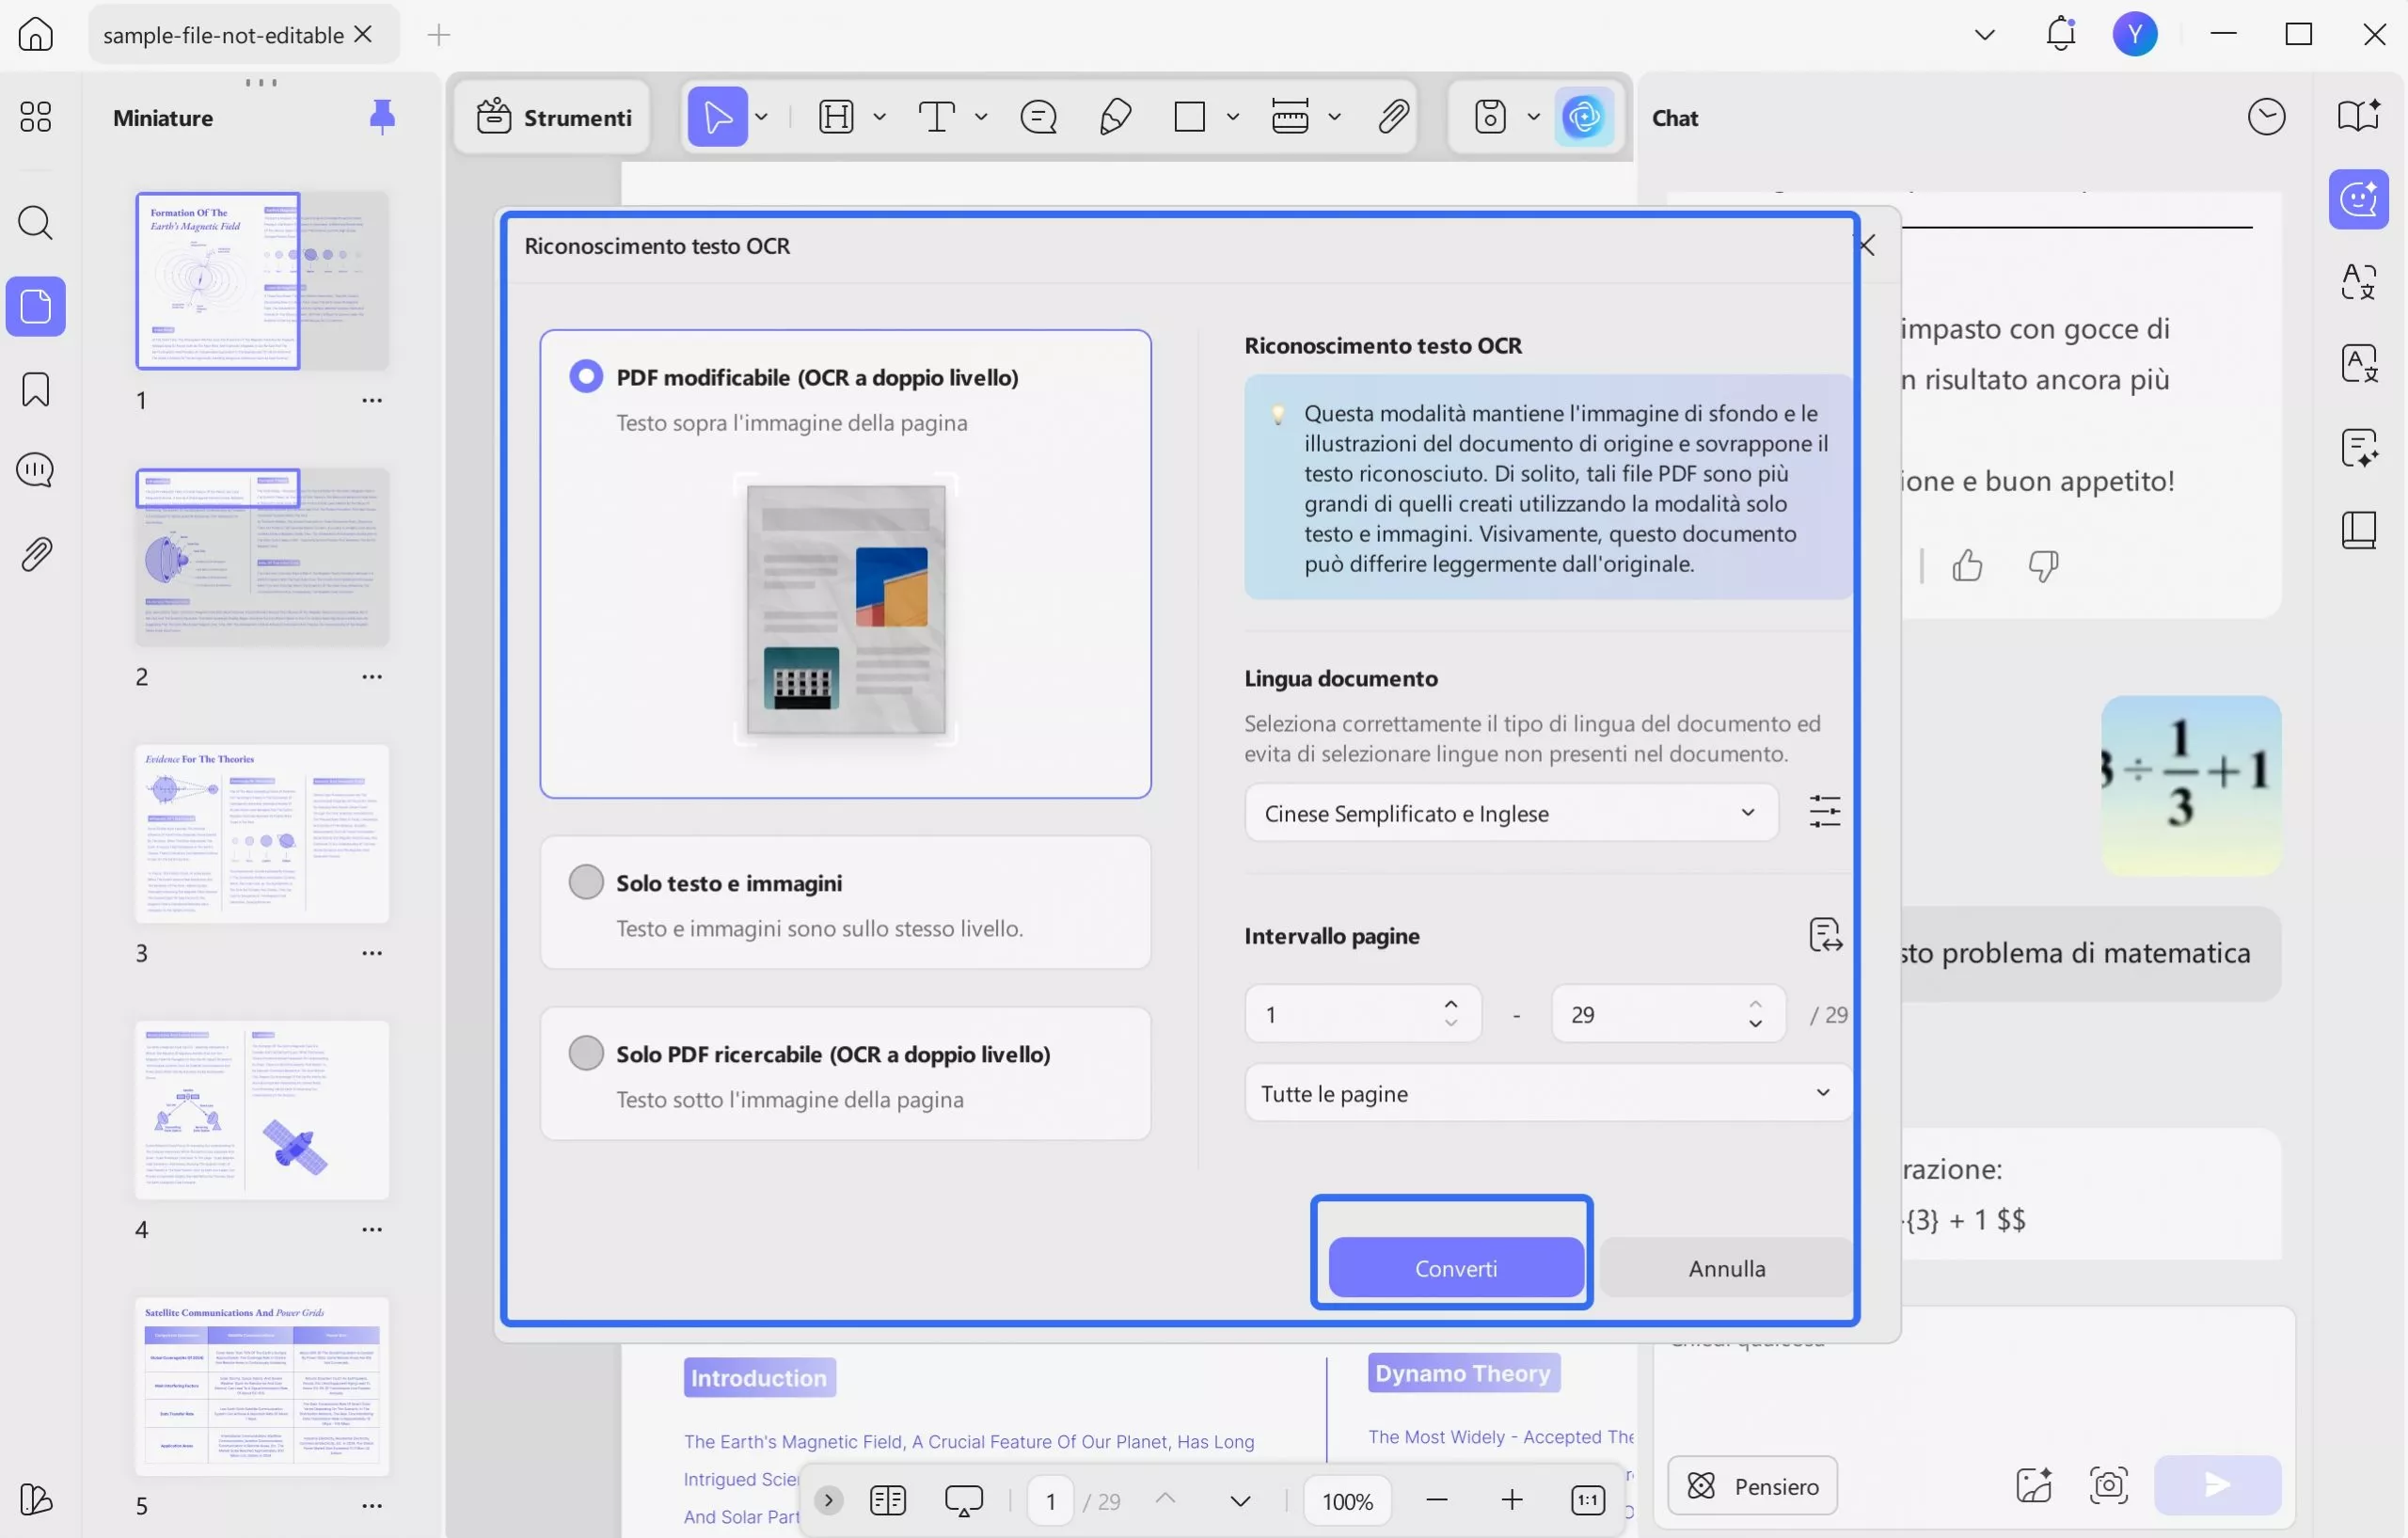Click the page range swap icon
This screenshot has width=2408, height=1538.
(x=1825, y=936)
